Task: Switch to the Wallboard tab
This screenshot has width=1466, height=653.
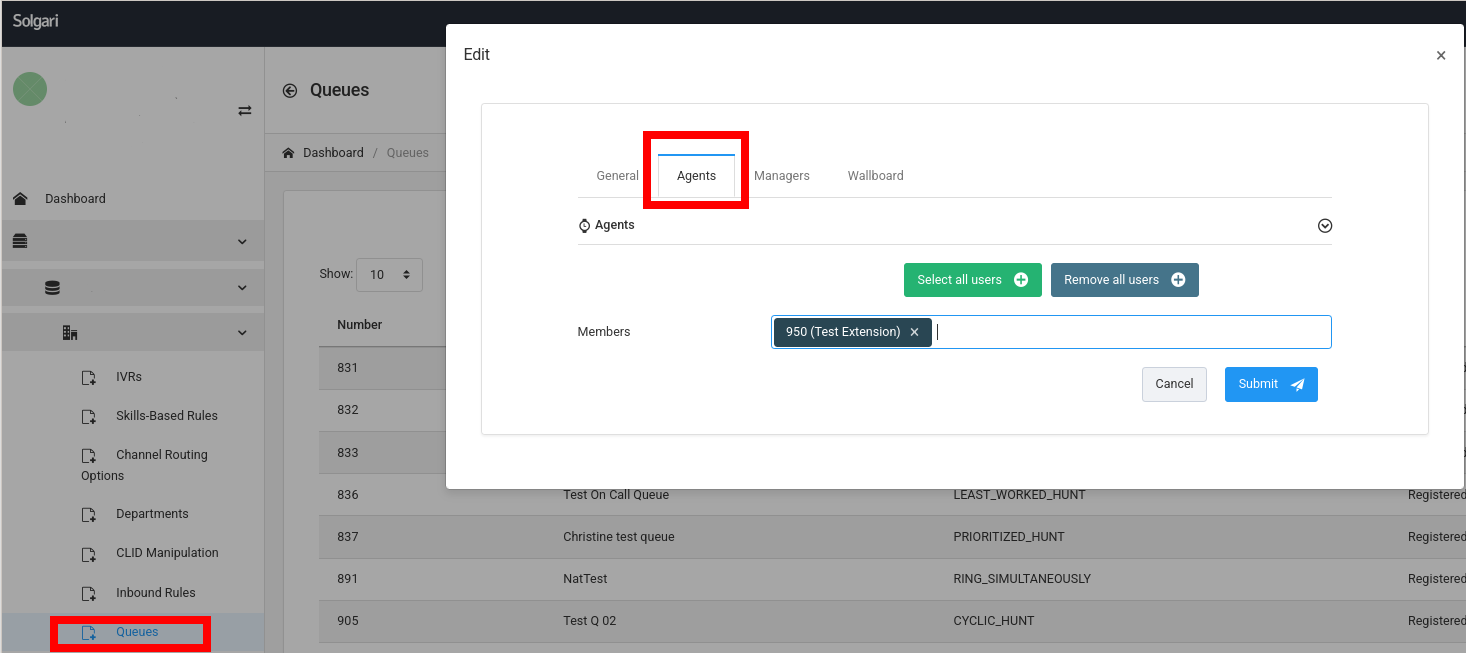Action: tap(875, 176)
